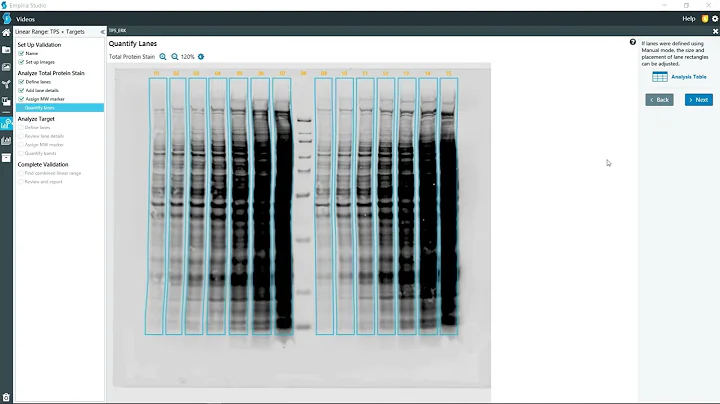This screenshot has height=404, width=720.
Task: Zoom in on Total Protein Stain image
Action: (x=163, y=57)
